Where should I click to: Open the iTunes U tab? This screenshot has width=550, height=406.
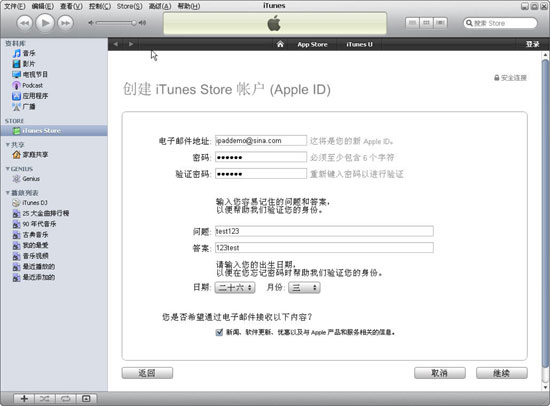click(359, 44)
